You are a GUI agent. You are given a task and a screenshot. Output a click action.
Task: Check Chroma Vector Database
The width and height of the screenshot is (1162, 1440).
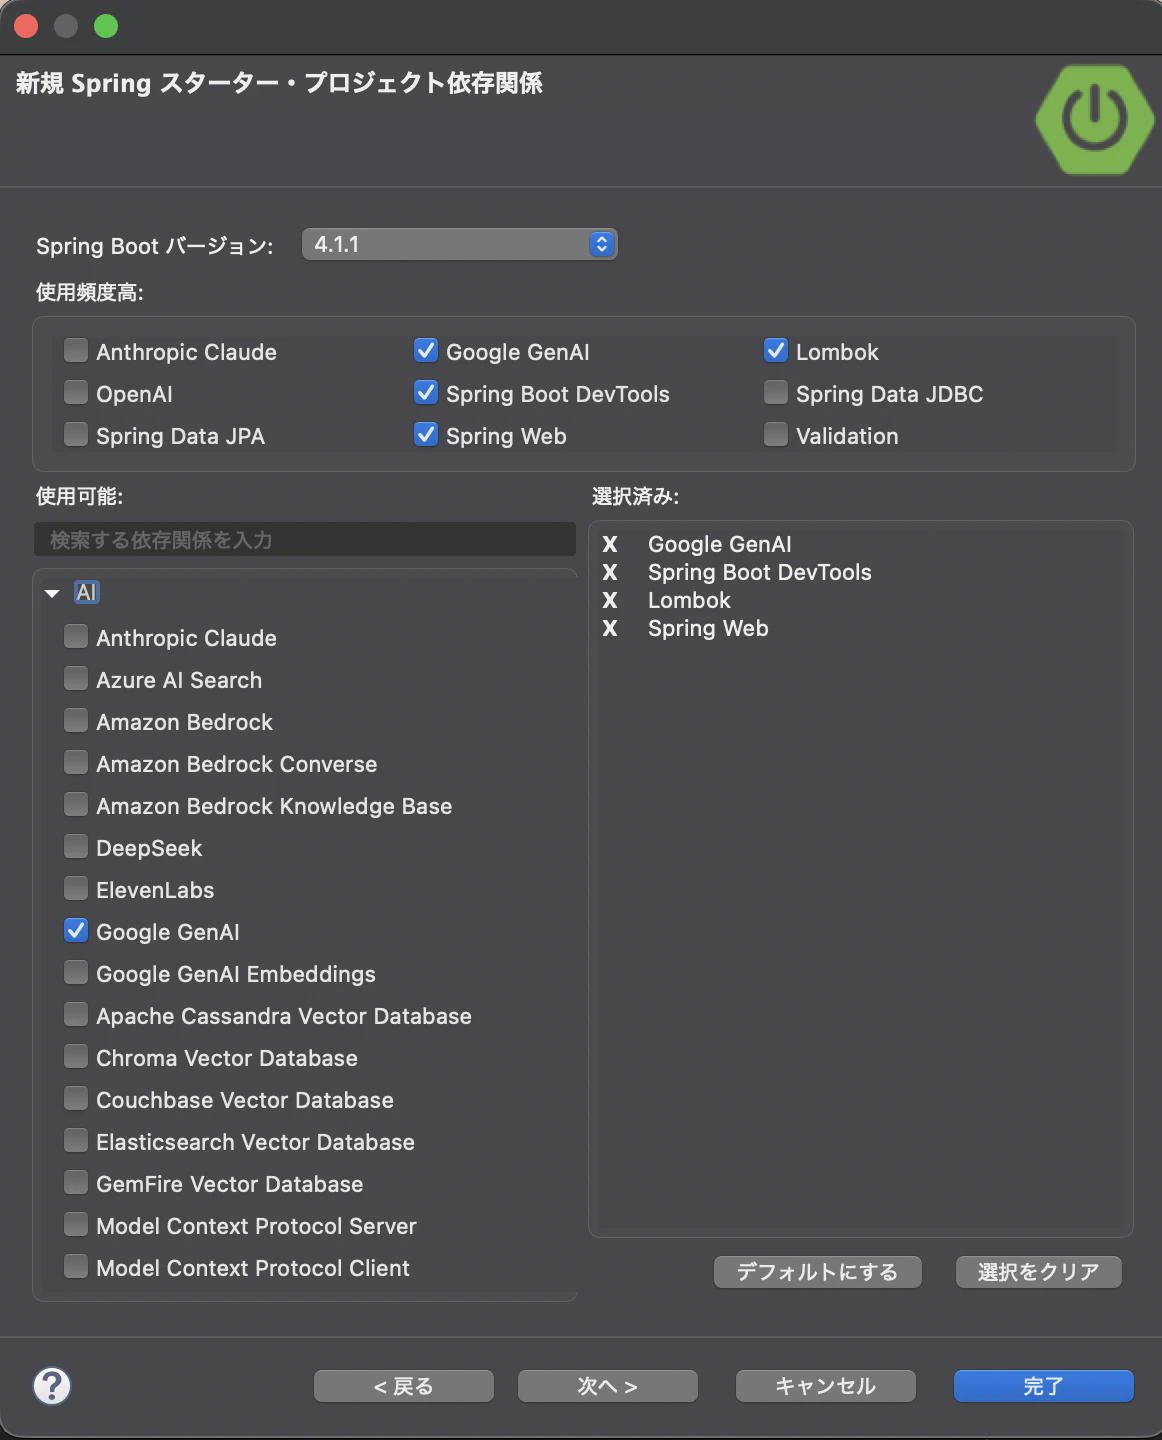coord(76,1056)
